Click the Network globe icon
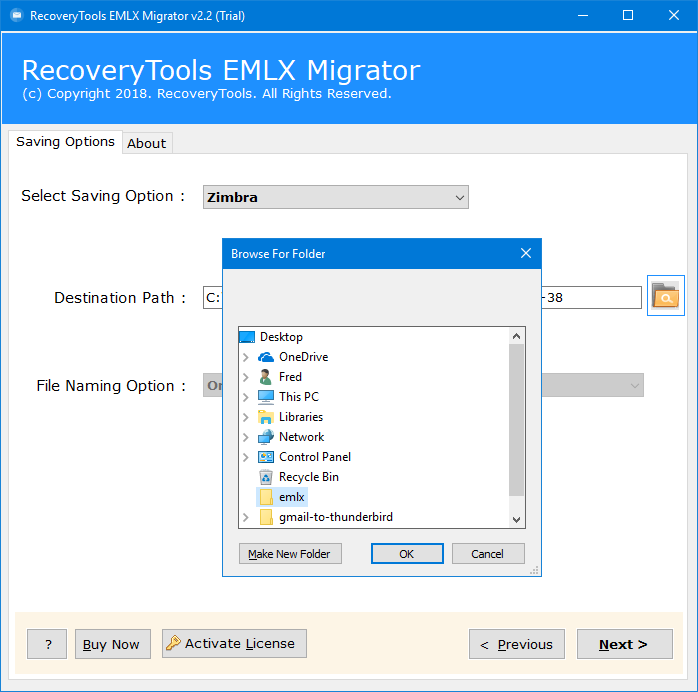The image size is (698, 692). coord(266,437)
